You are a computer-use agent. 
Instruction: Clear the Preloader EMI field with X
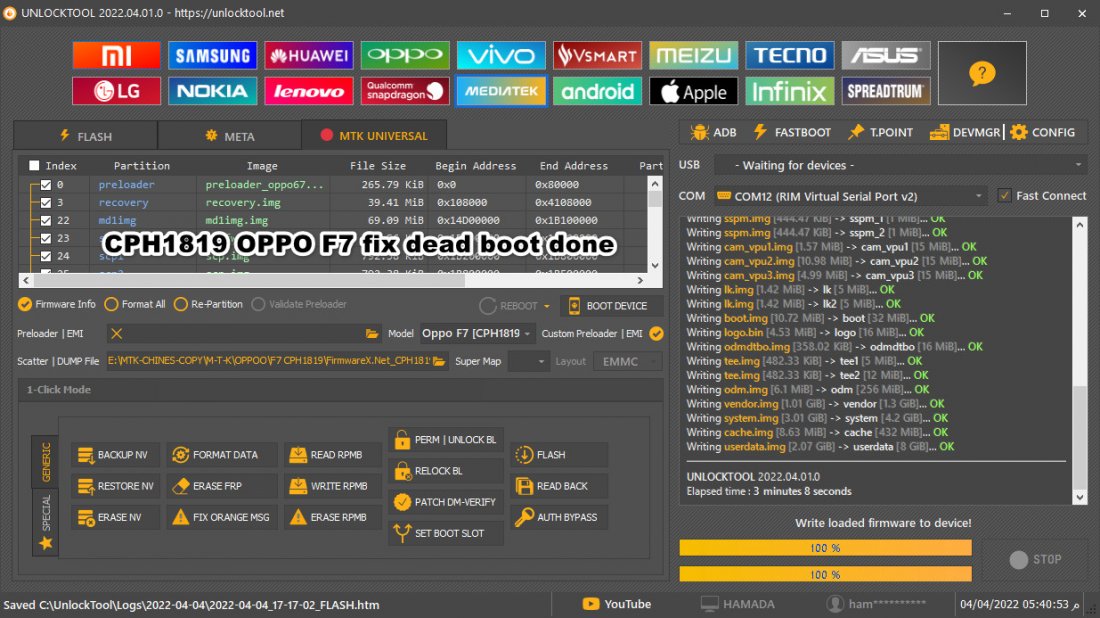pos(116,334)
